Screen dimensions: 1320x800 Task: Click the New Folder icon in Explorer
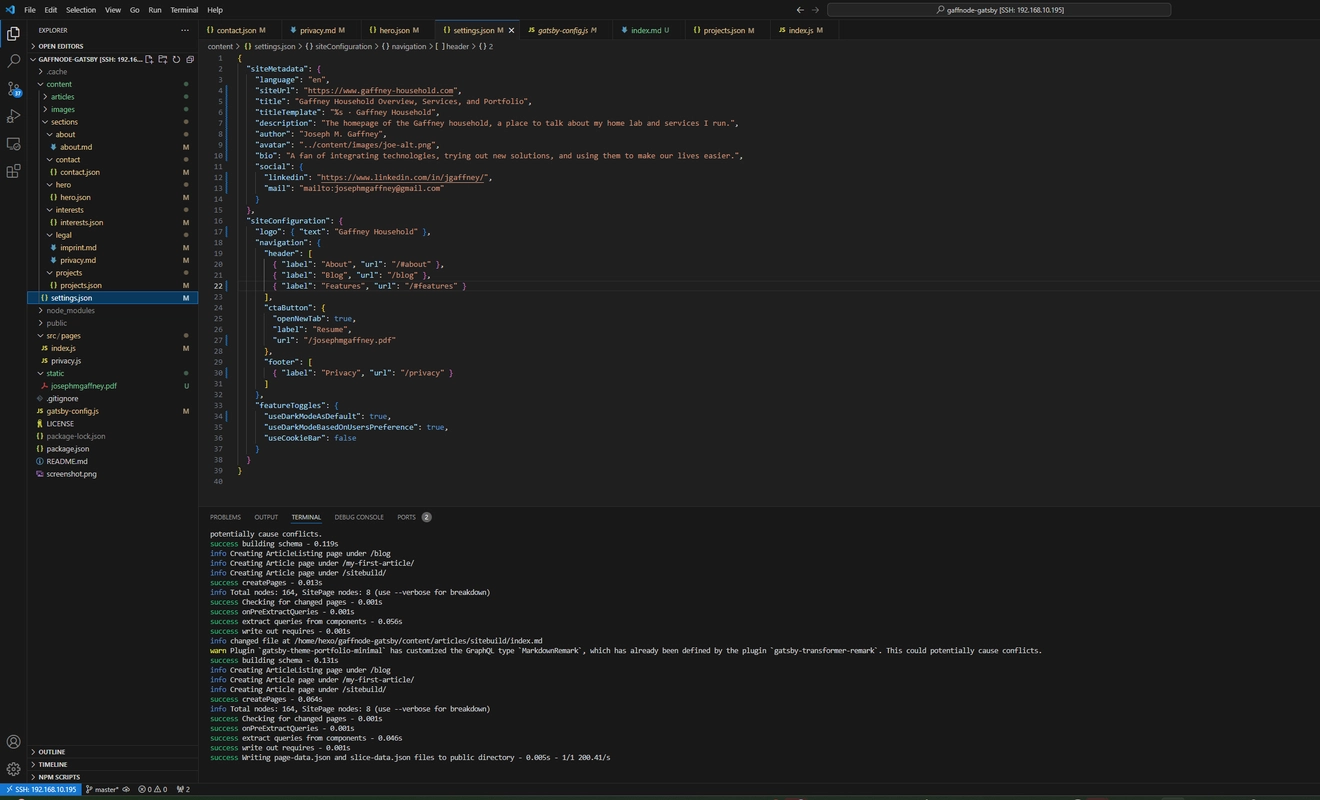tap(163, 59)
